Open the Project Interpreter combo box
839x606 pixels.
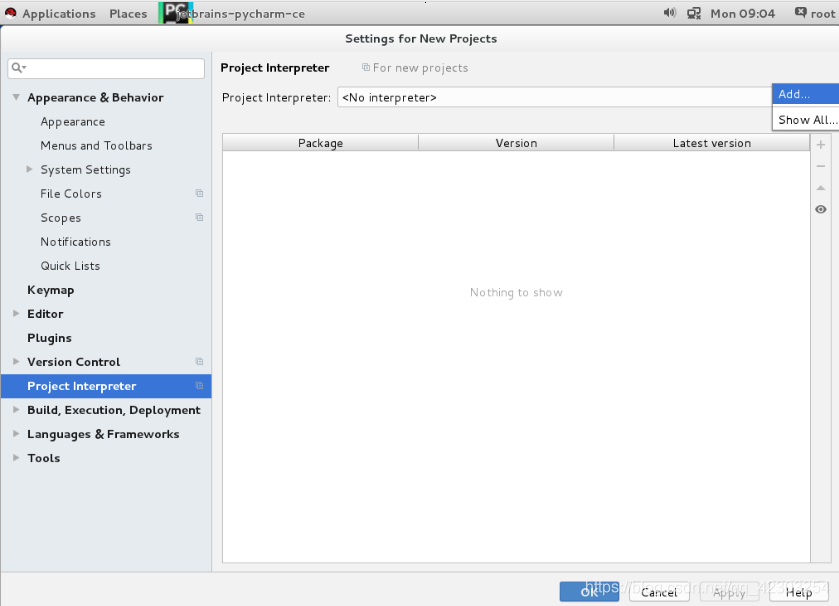(x=554, y=97)
